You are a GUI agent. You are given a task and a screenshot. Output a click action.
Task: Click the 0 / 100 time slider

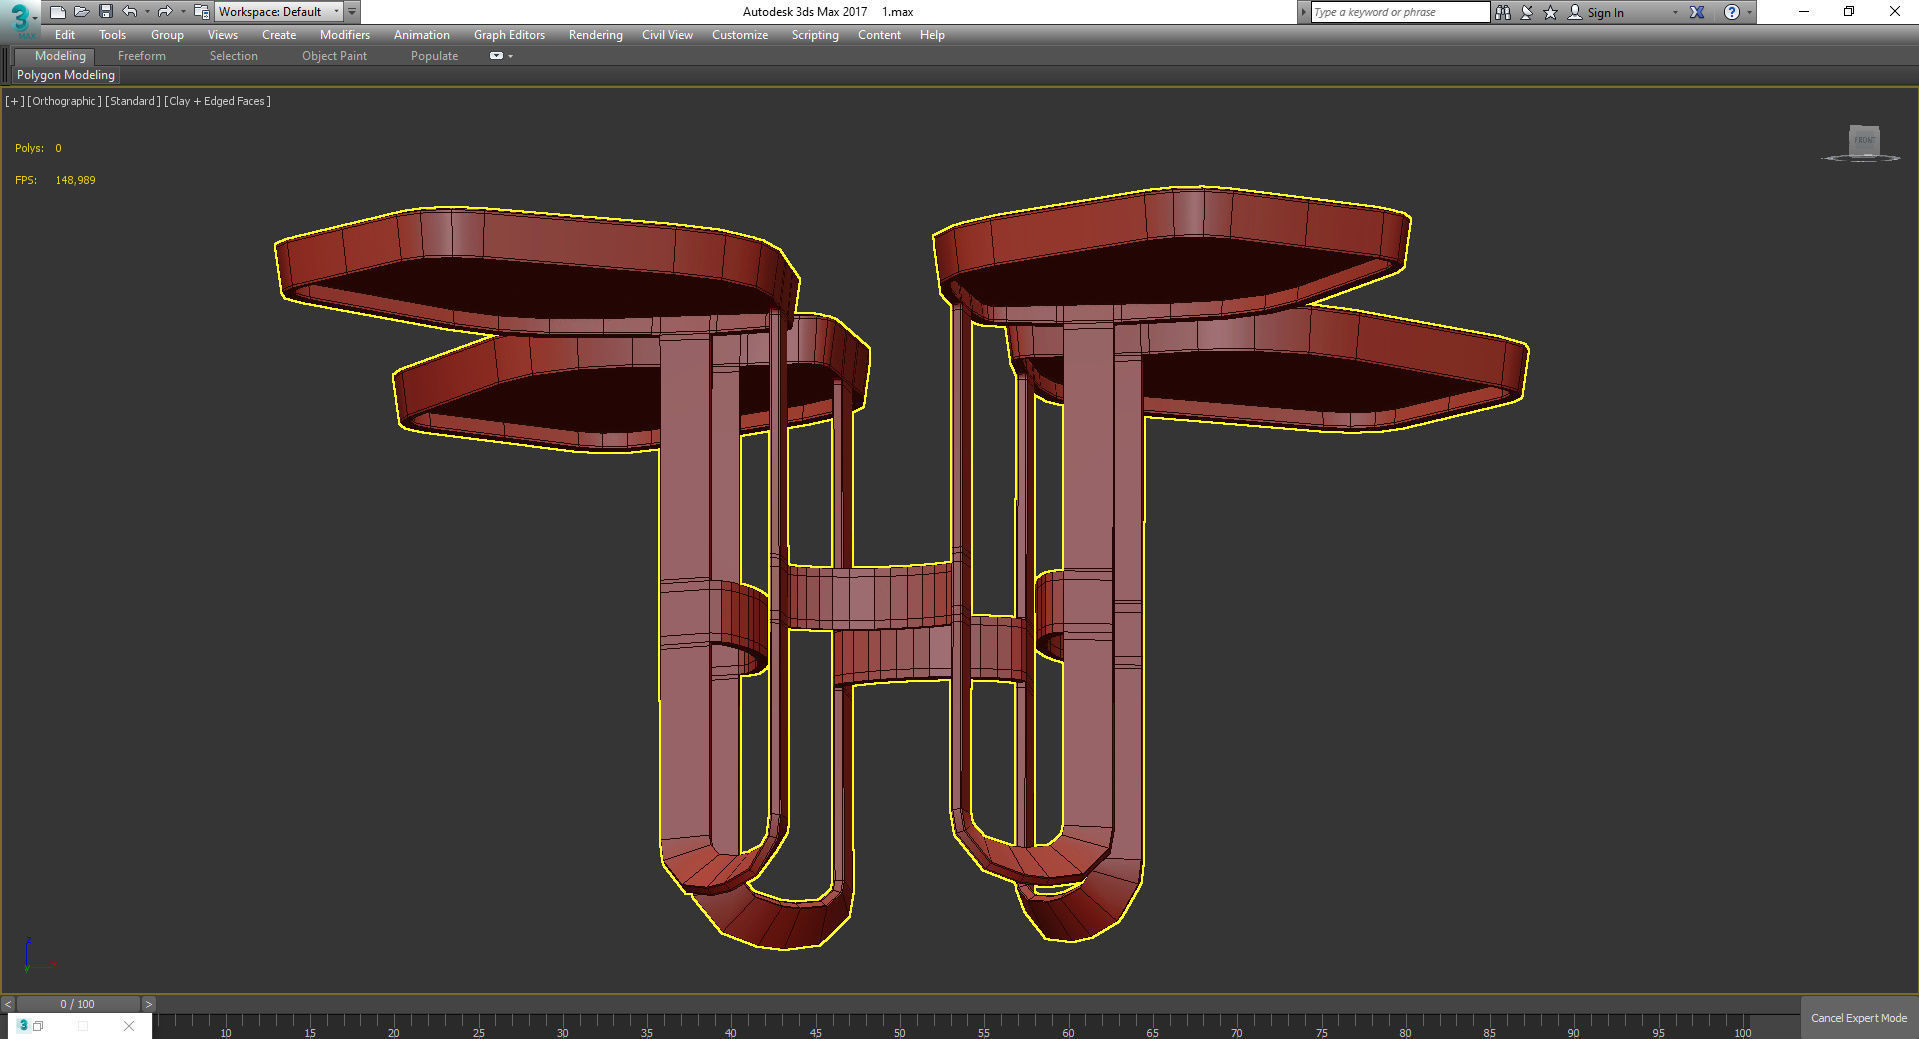coord(78,1004)
